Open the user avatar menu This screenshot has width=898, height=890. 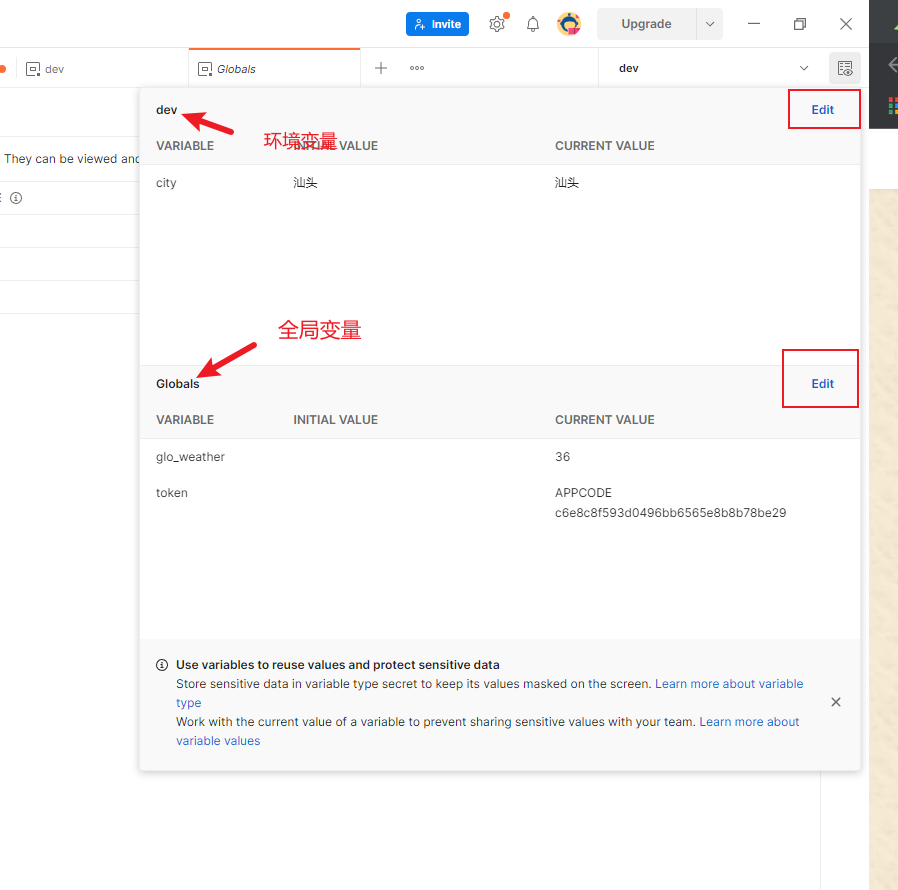(569, 24)
